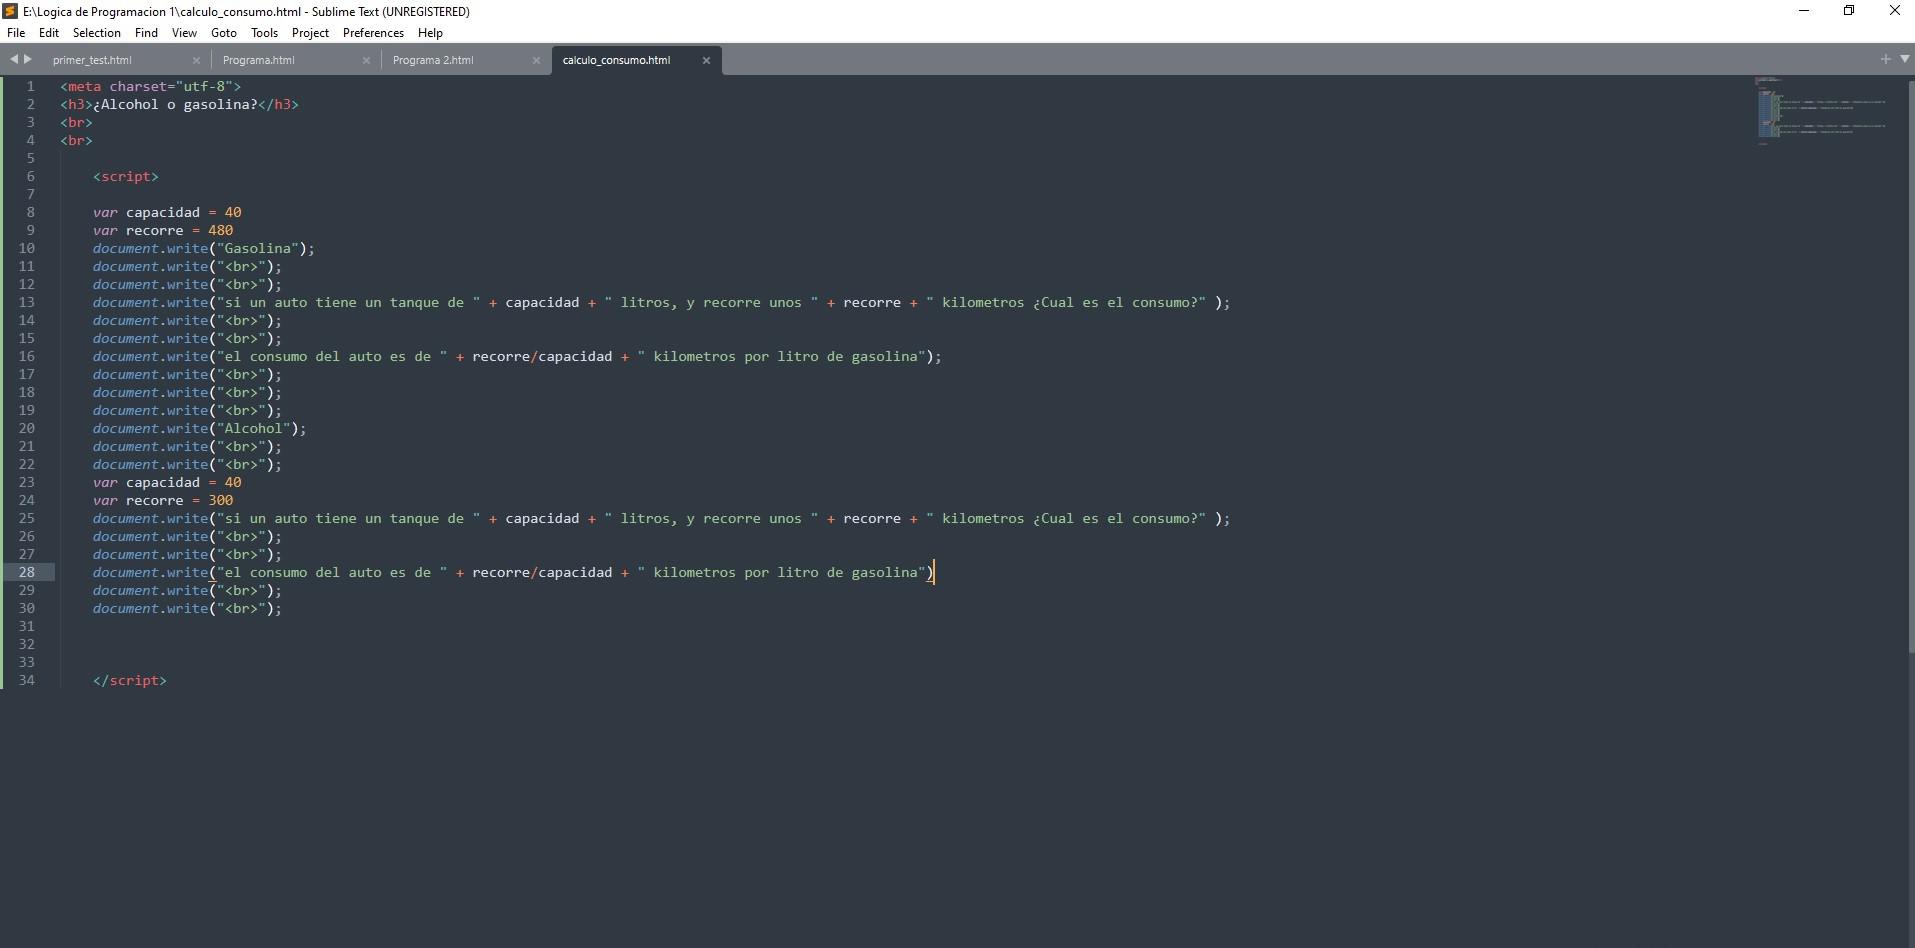Image resolution: width=1915 pixels, height=948 pixels.
Task: Open the File menu
Action: (16, 33)
